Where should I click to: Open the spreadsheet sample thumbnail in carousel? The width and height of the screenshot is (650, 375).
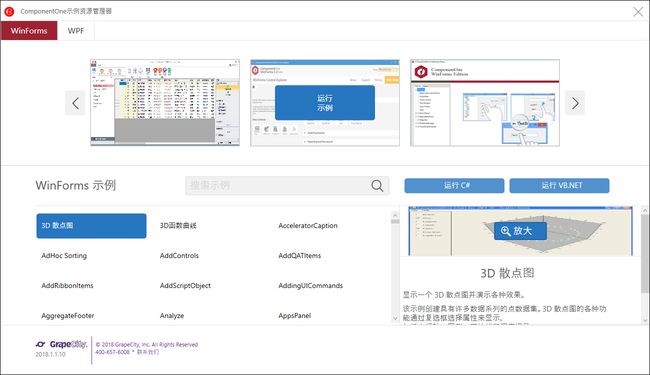[x=165, y=103]
